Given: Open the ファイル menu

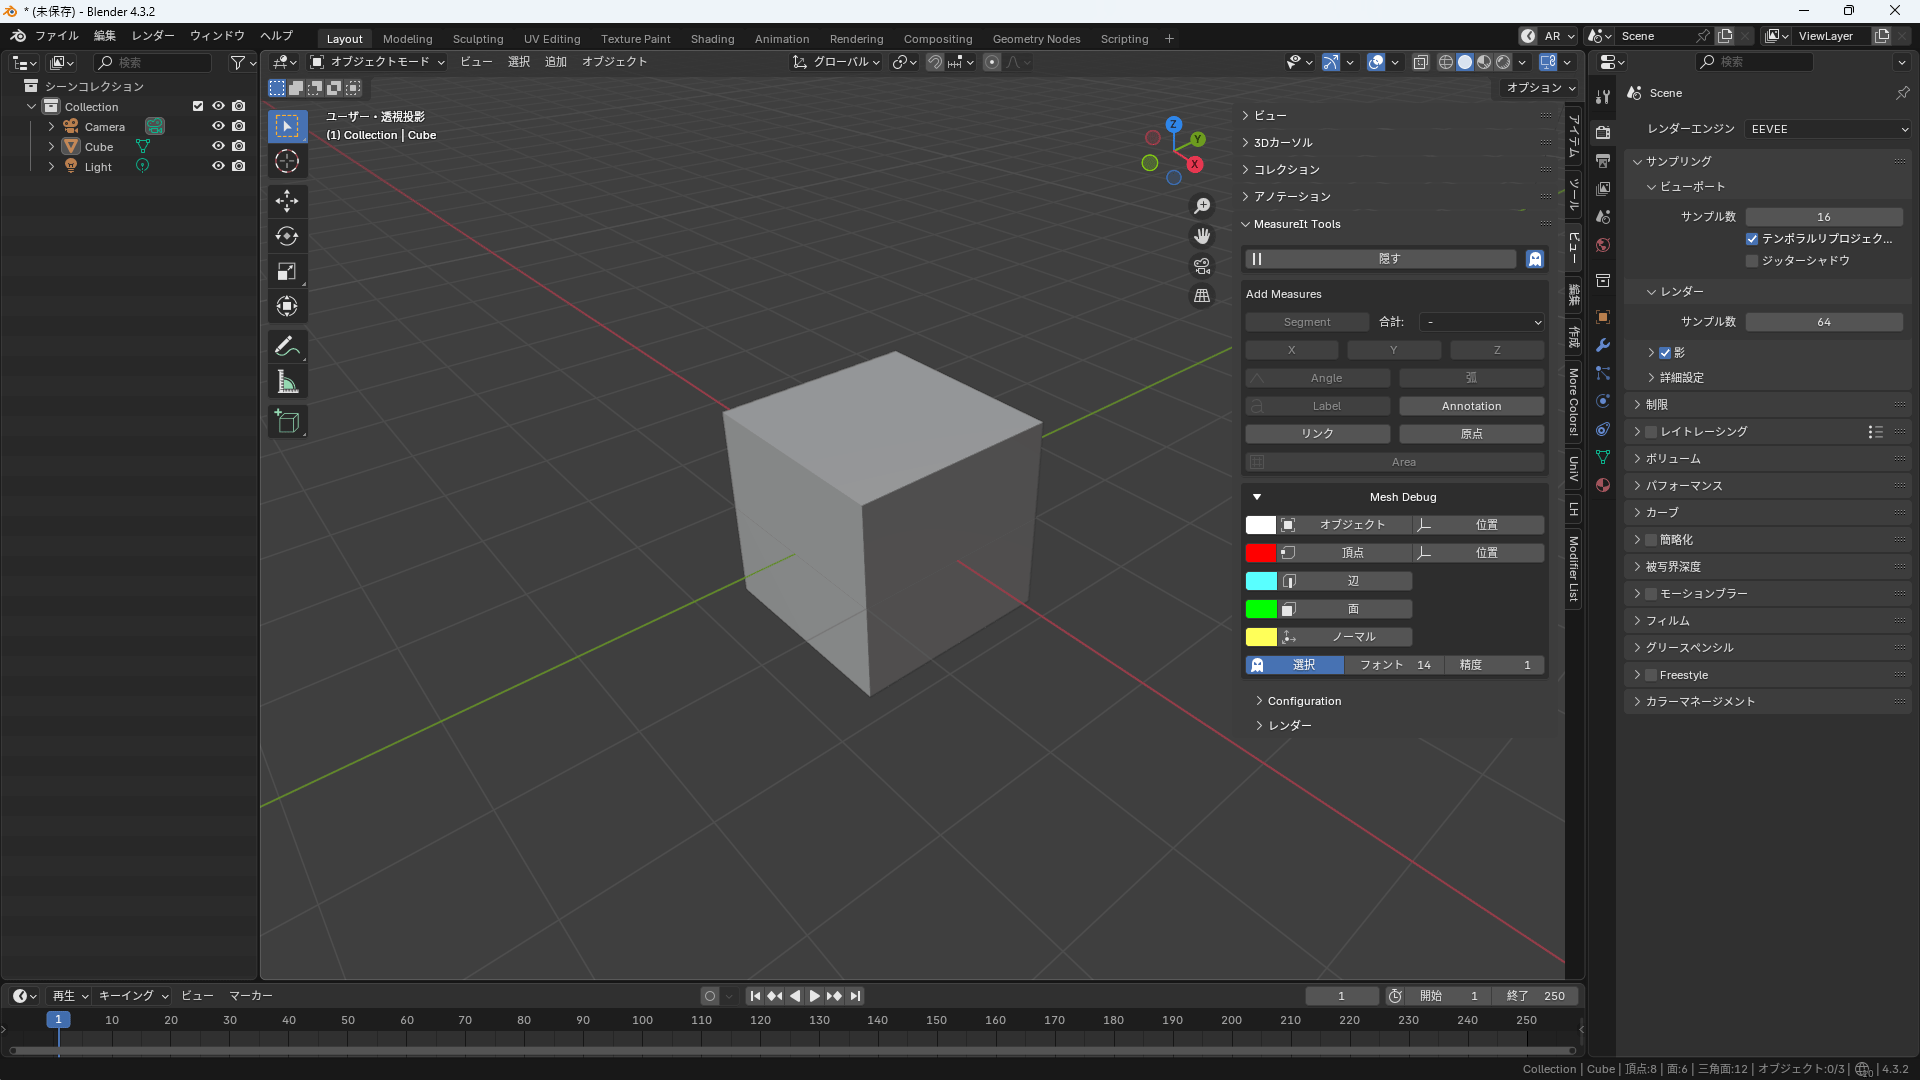Looking at the screenshot, I should click(57, 35).
